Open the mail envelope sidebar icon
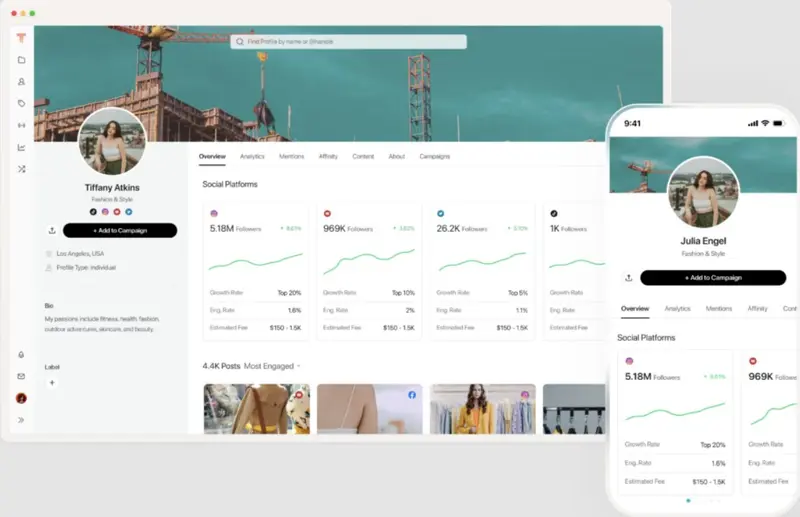Viewport: 800px width, 517px height. point(21,376)
